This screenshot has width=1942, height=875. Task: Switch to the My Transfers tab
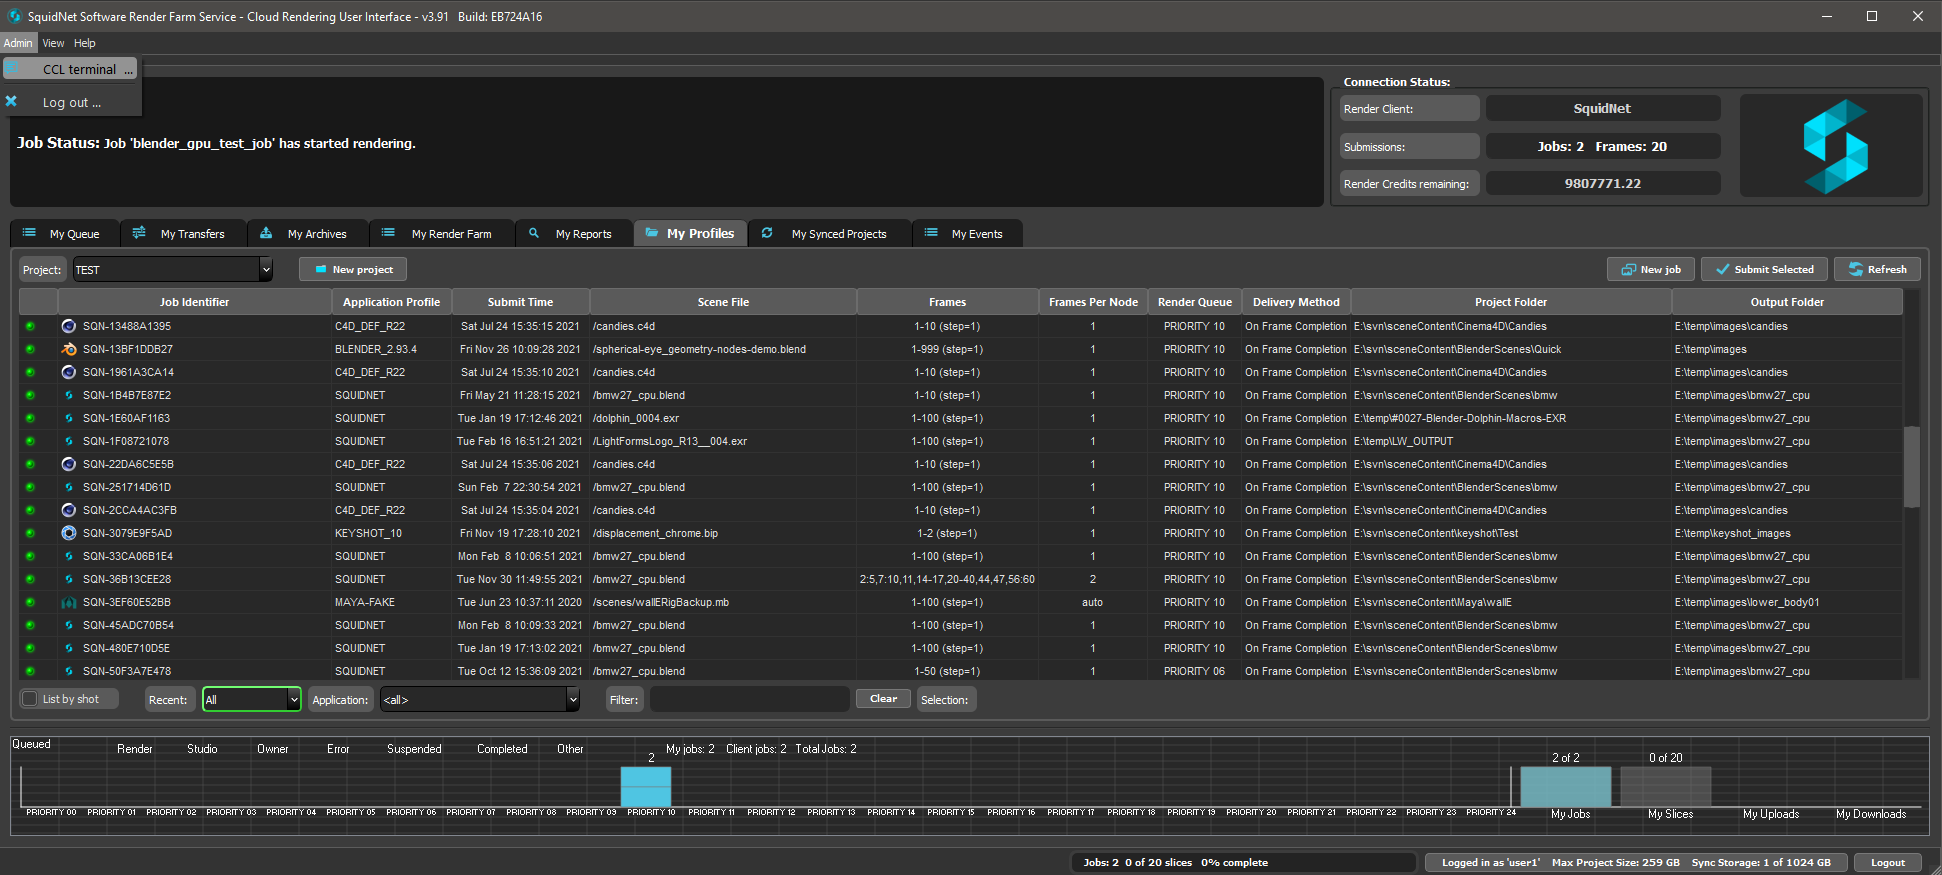click(181, 233)
